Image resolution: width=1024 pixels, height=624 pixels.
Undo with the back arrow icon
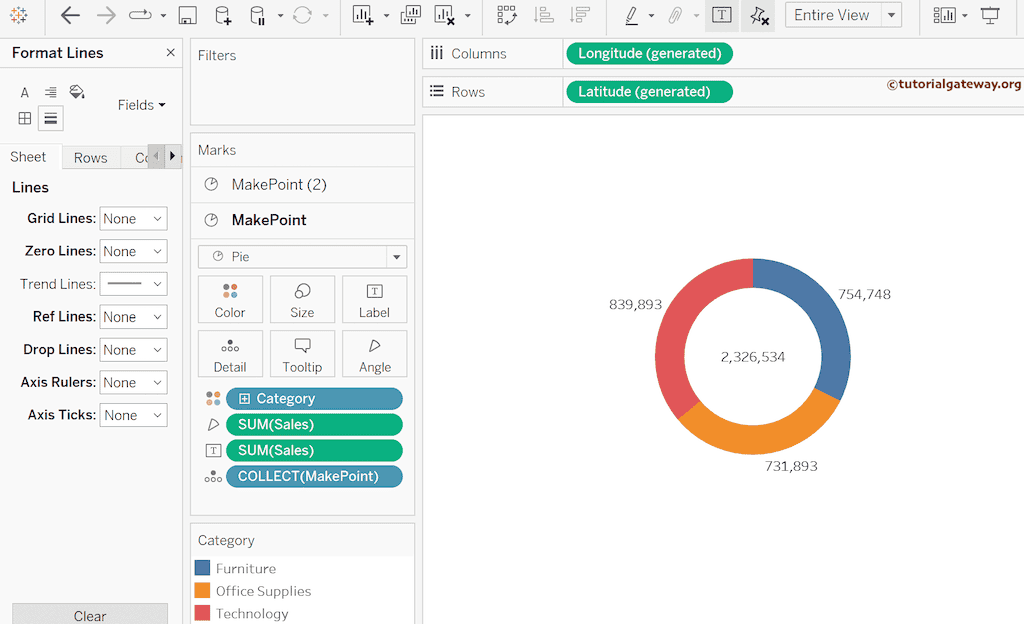[x=70, y=15]
